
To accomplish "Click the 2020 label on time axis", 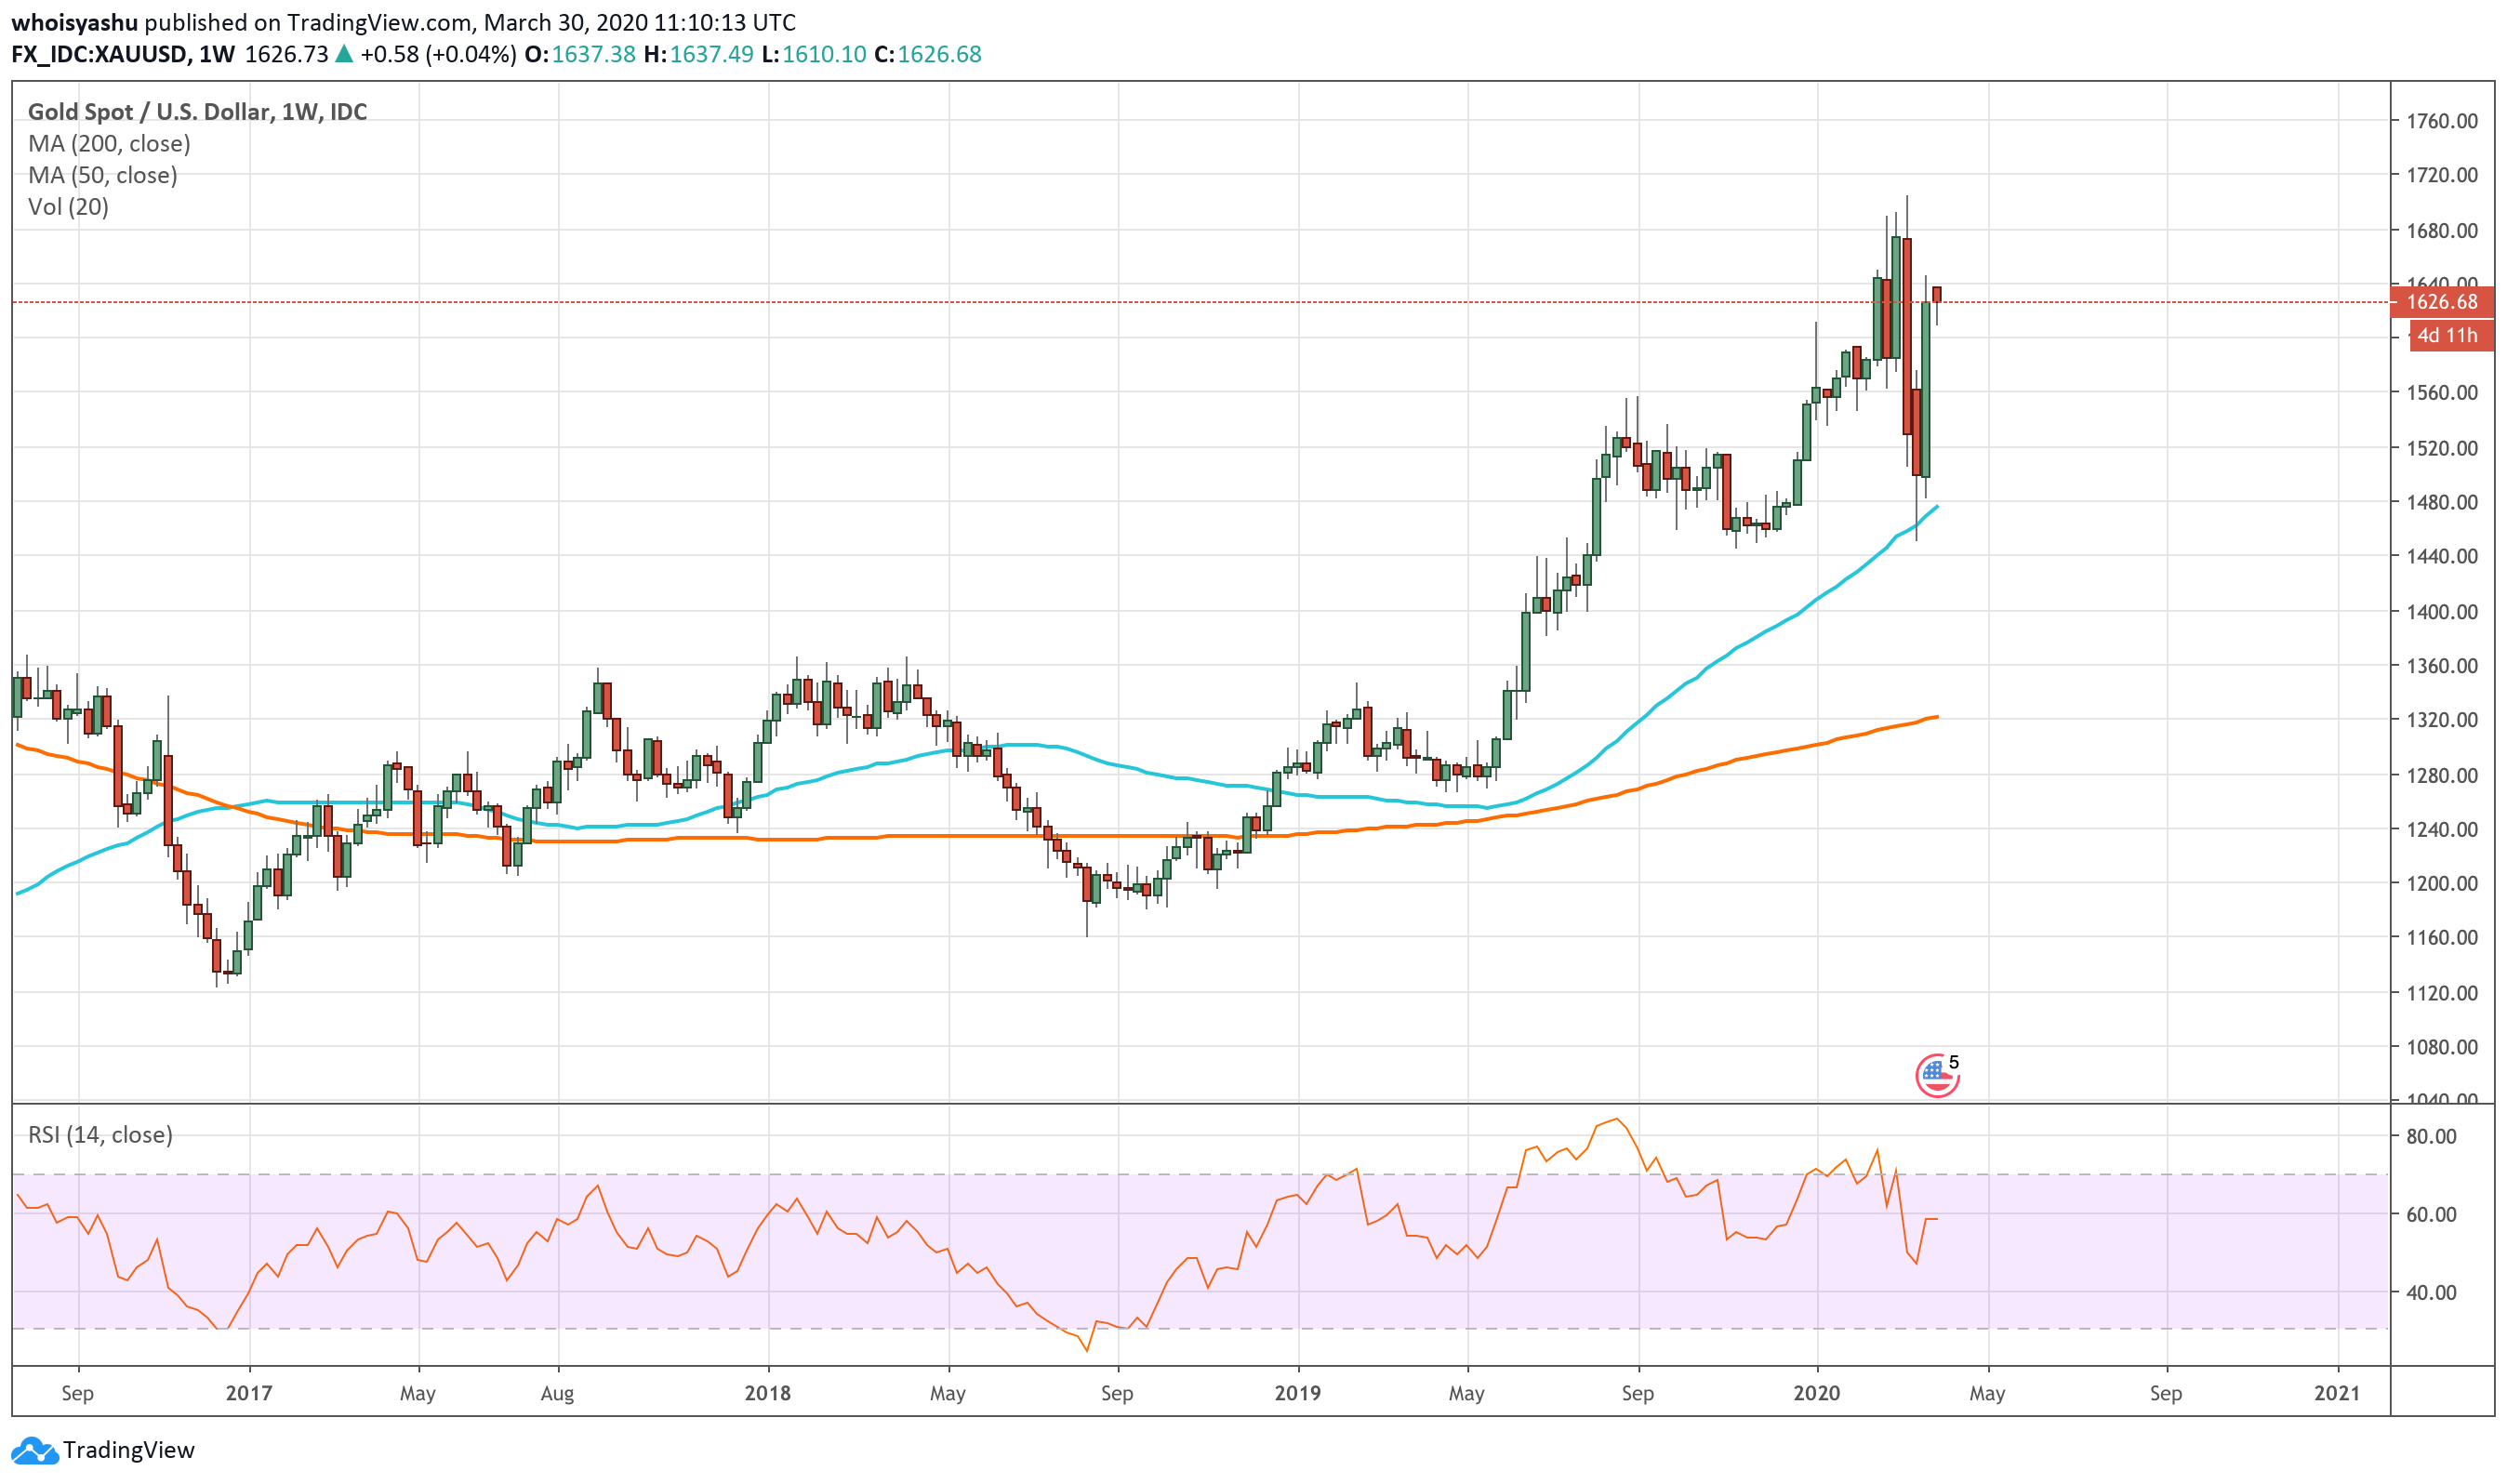I will [x=1816, y=1393].
